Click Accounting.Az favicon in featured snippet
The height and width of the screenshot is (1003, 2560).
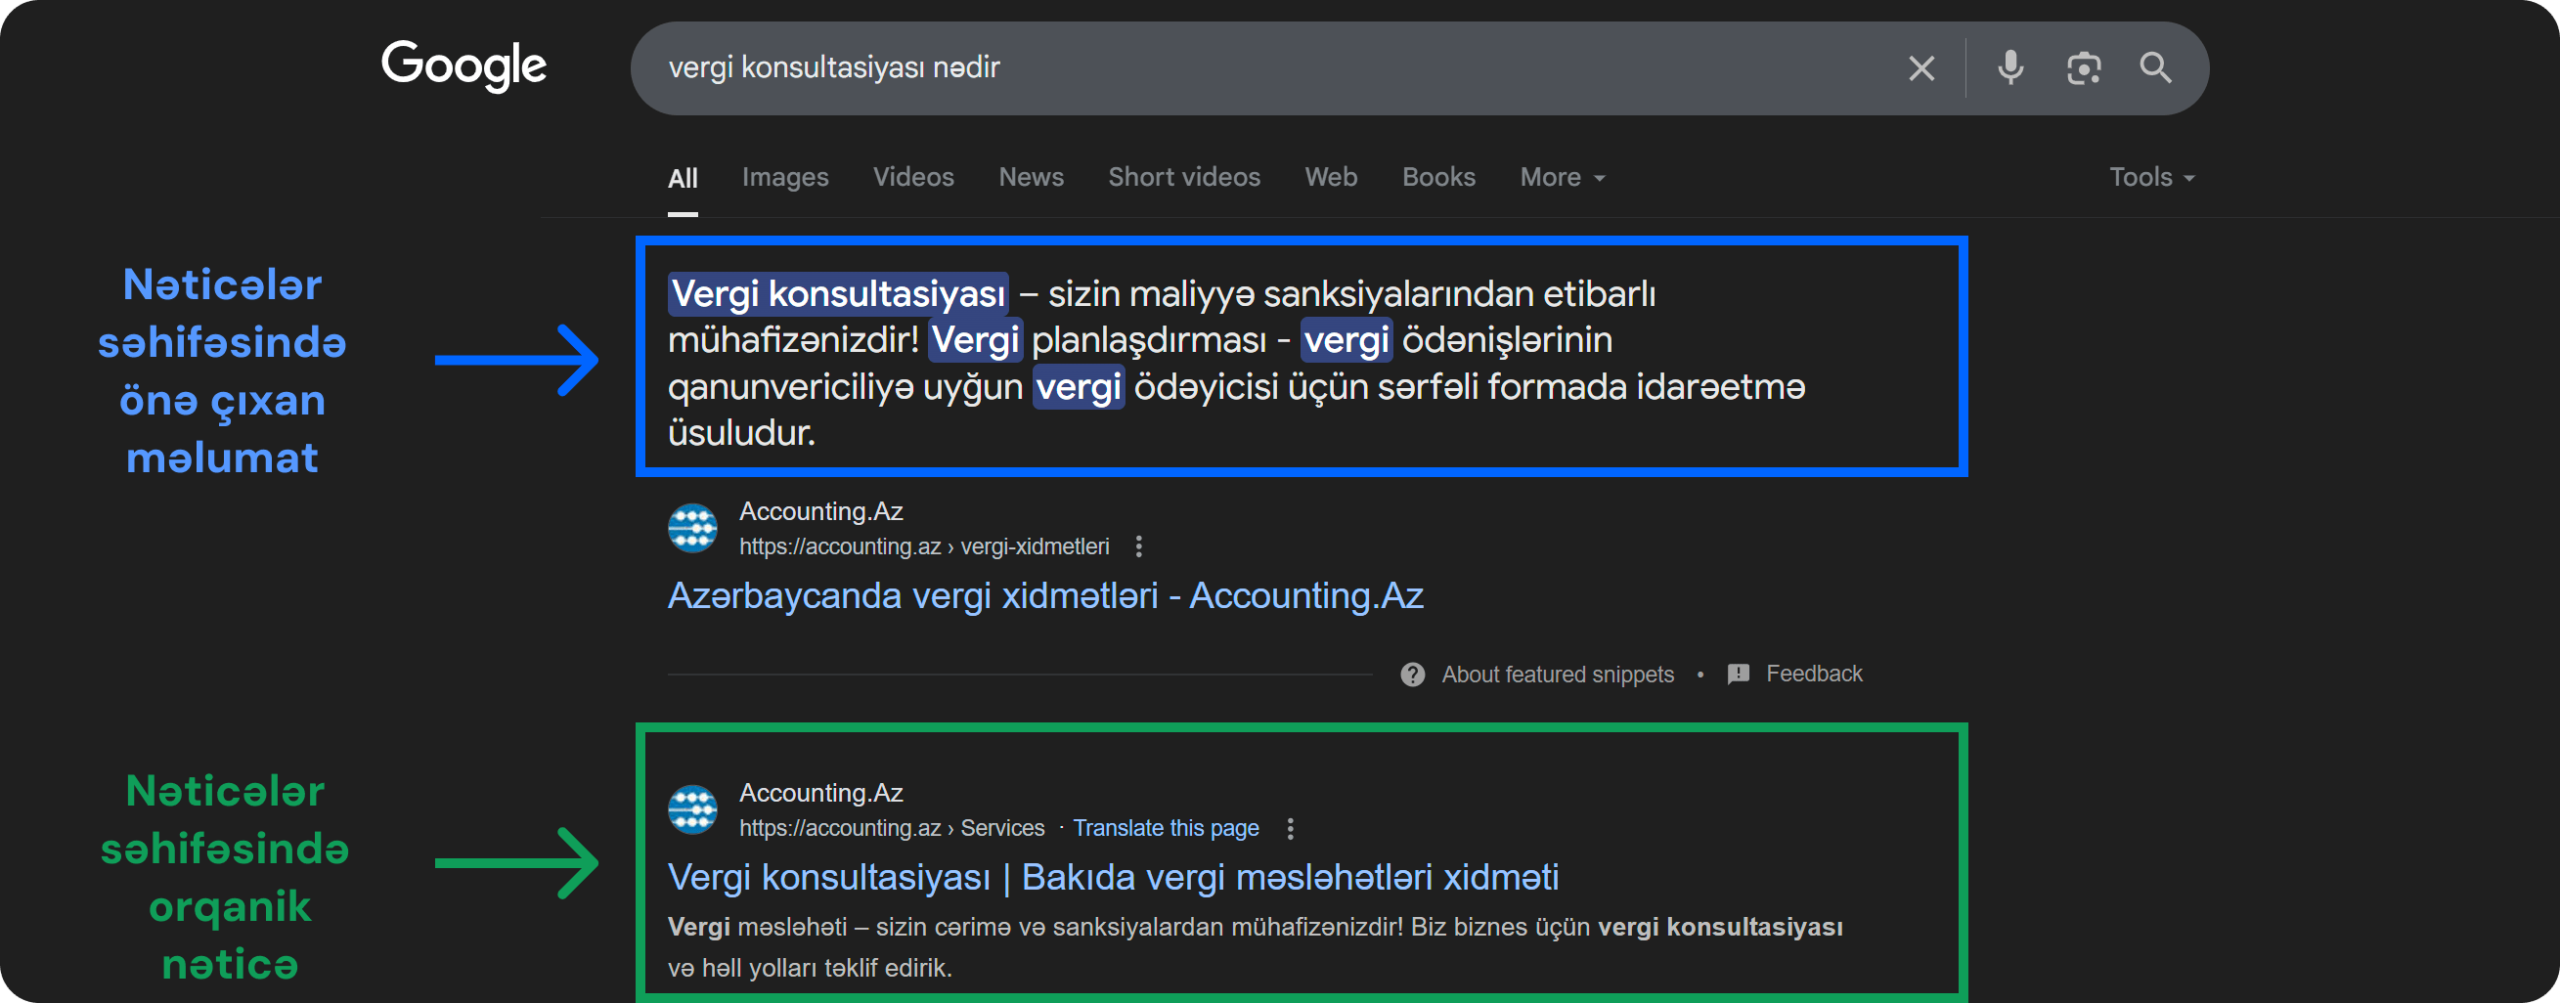click(692, 528)
